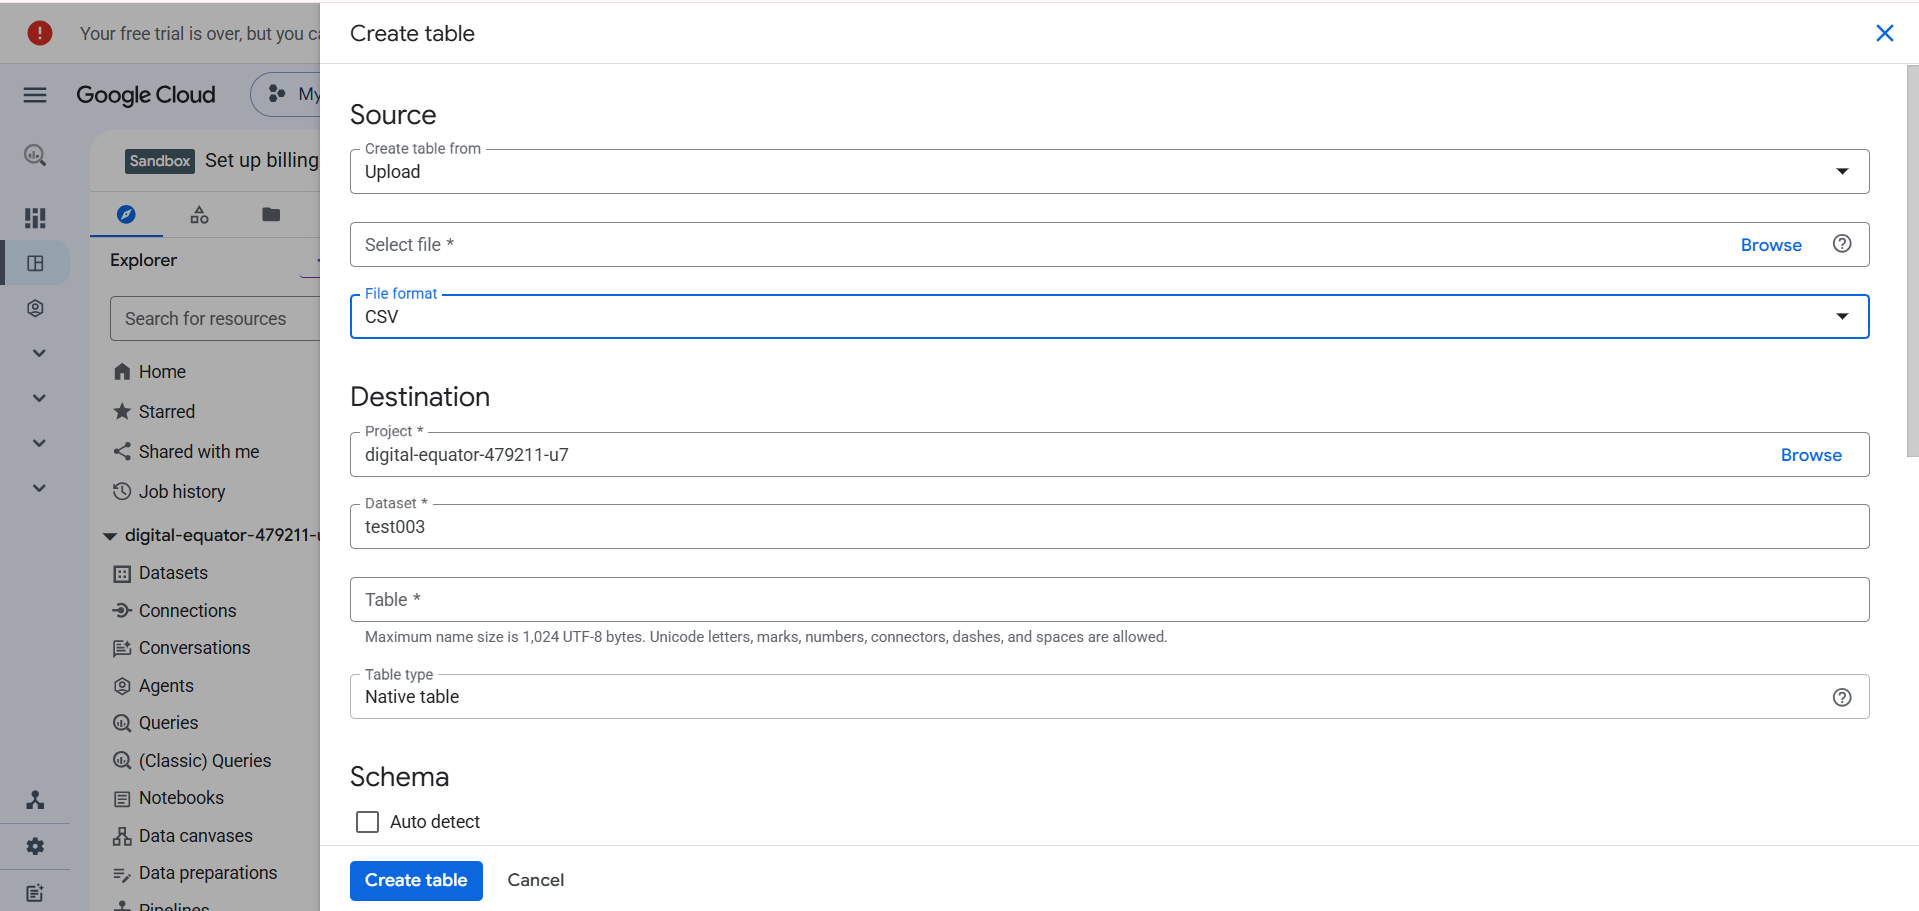Show help for Select file field

pos(1842,244)
